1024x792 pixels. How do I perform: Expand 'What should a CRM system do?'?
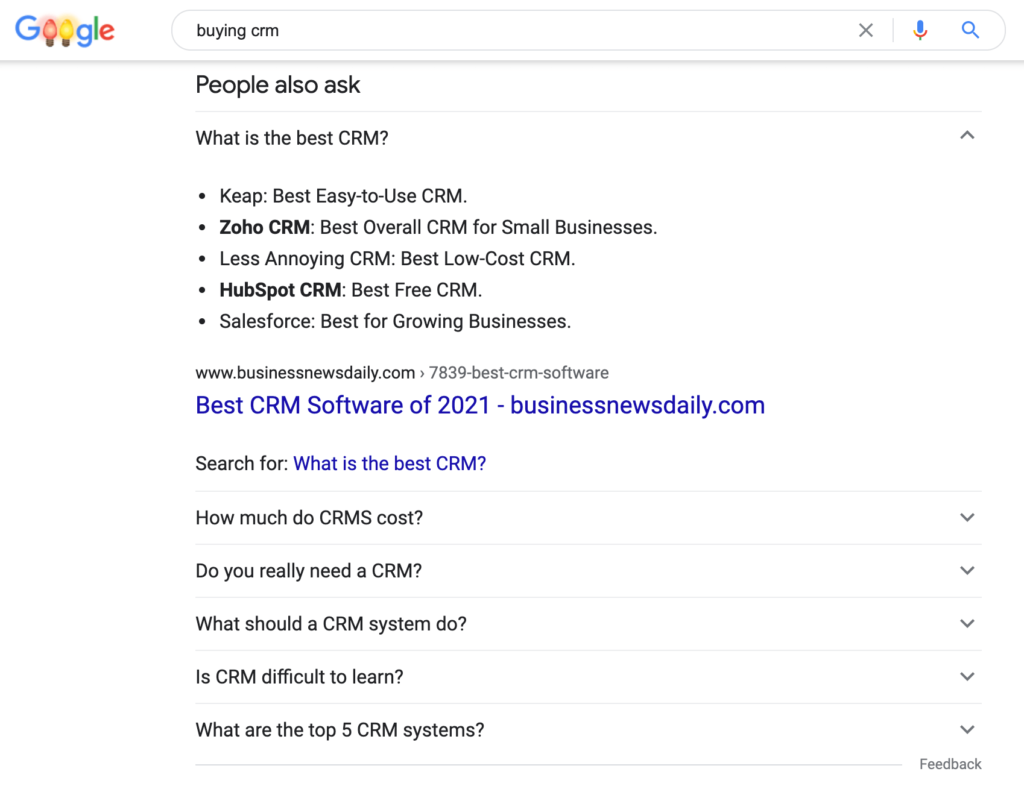coord(967,624)
